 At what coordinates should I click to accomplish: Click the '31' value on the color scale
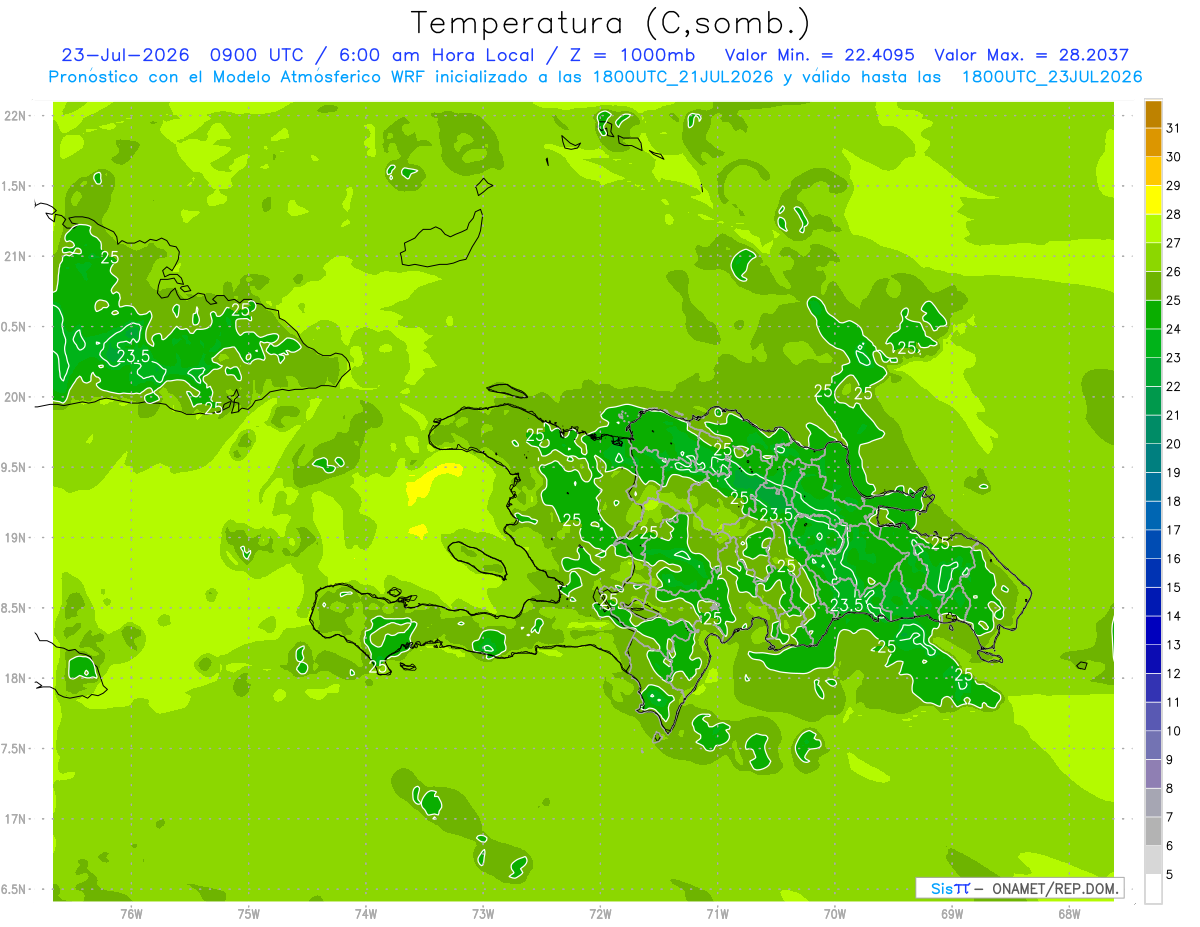(x=1174, y=128)
